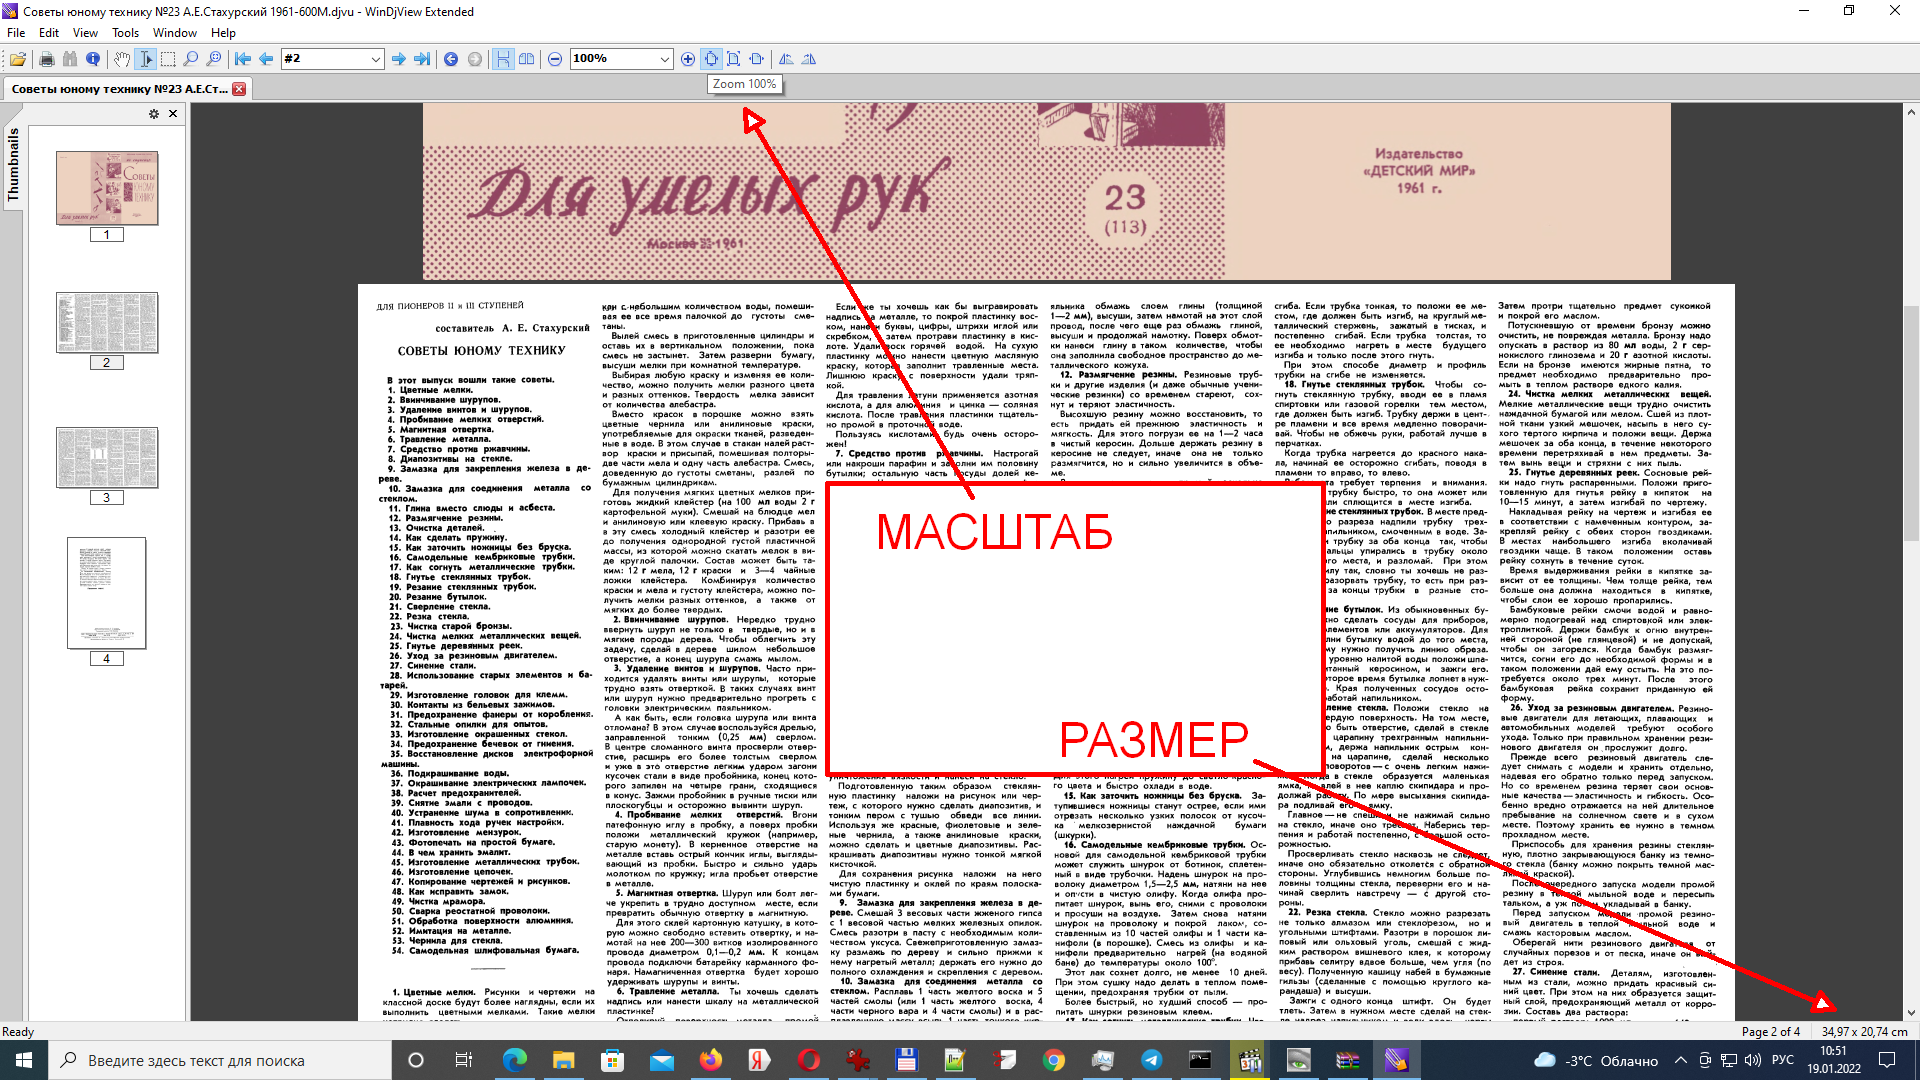Select page 4 thumbnail

pyautogui.click(x=107, y=593)
